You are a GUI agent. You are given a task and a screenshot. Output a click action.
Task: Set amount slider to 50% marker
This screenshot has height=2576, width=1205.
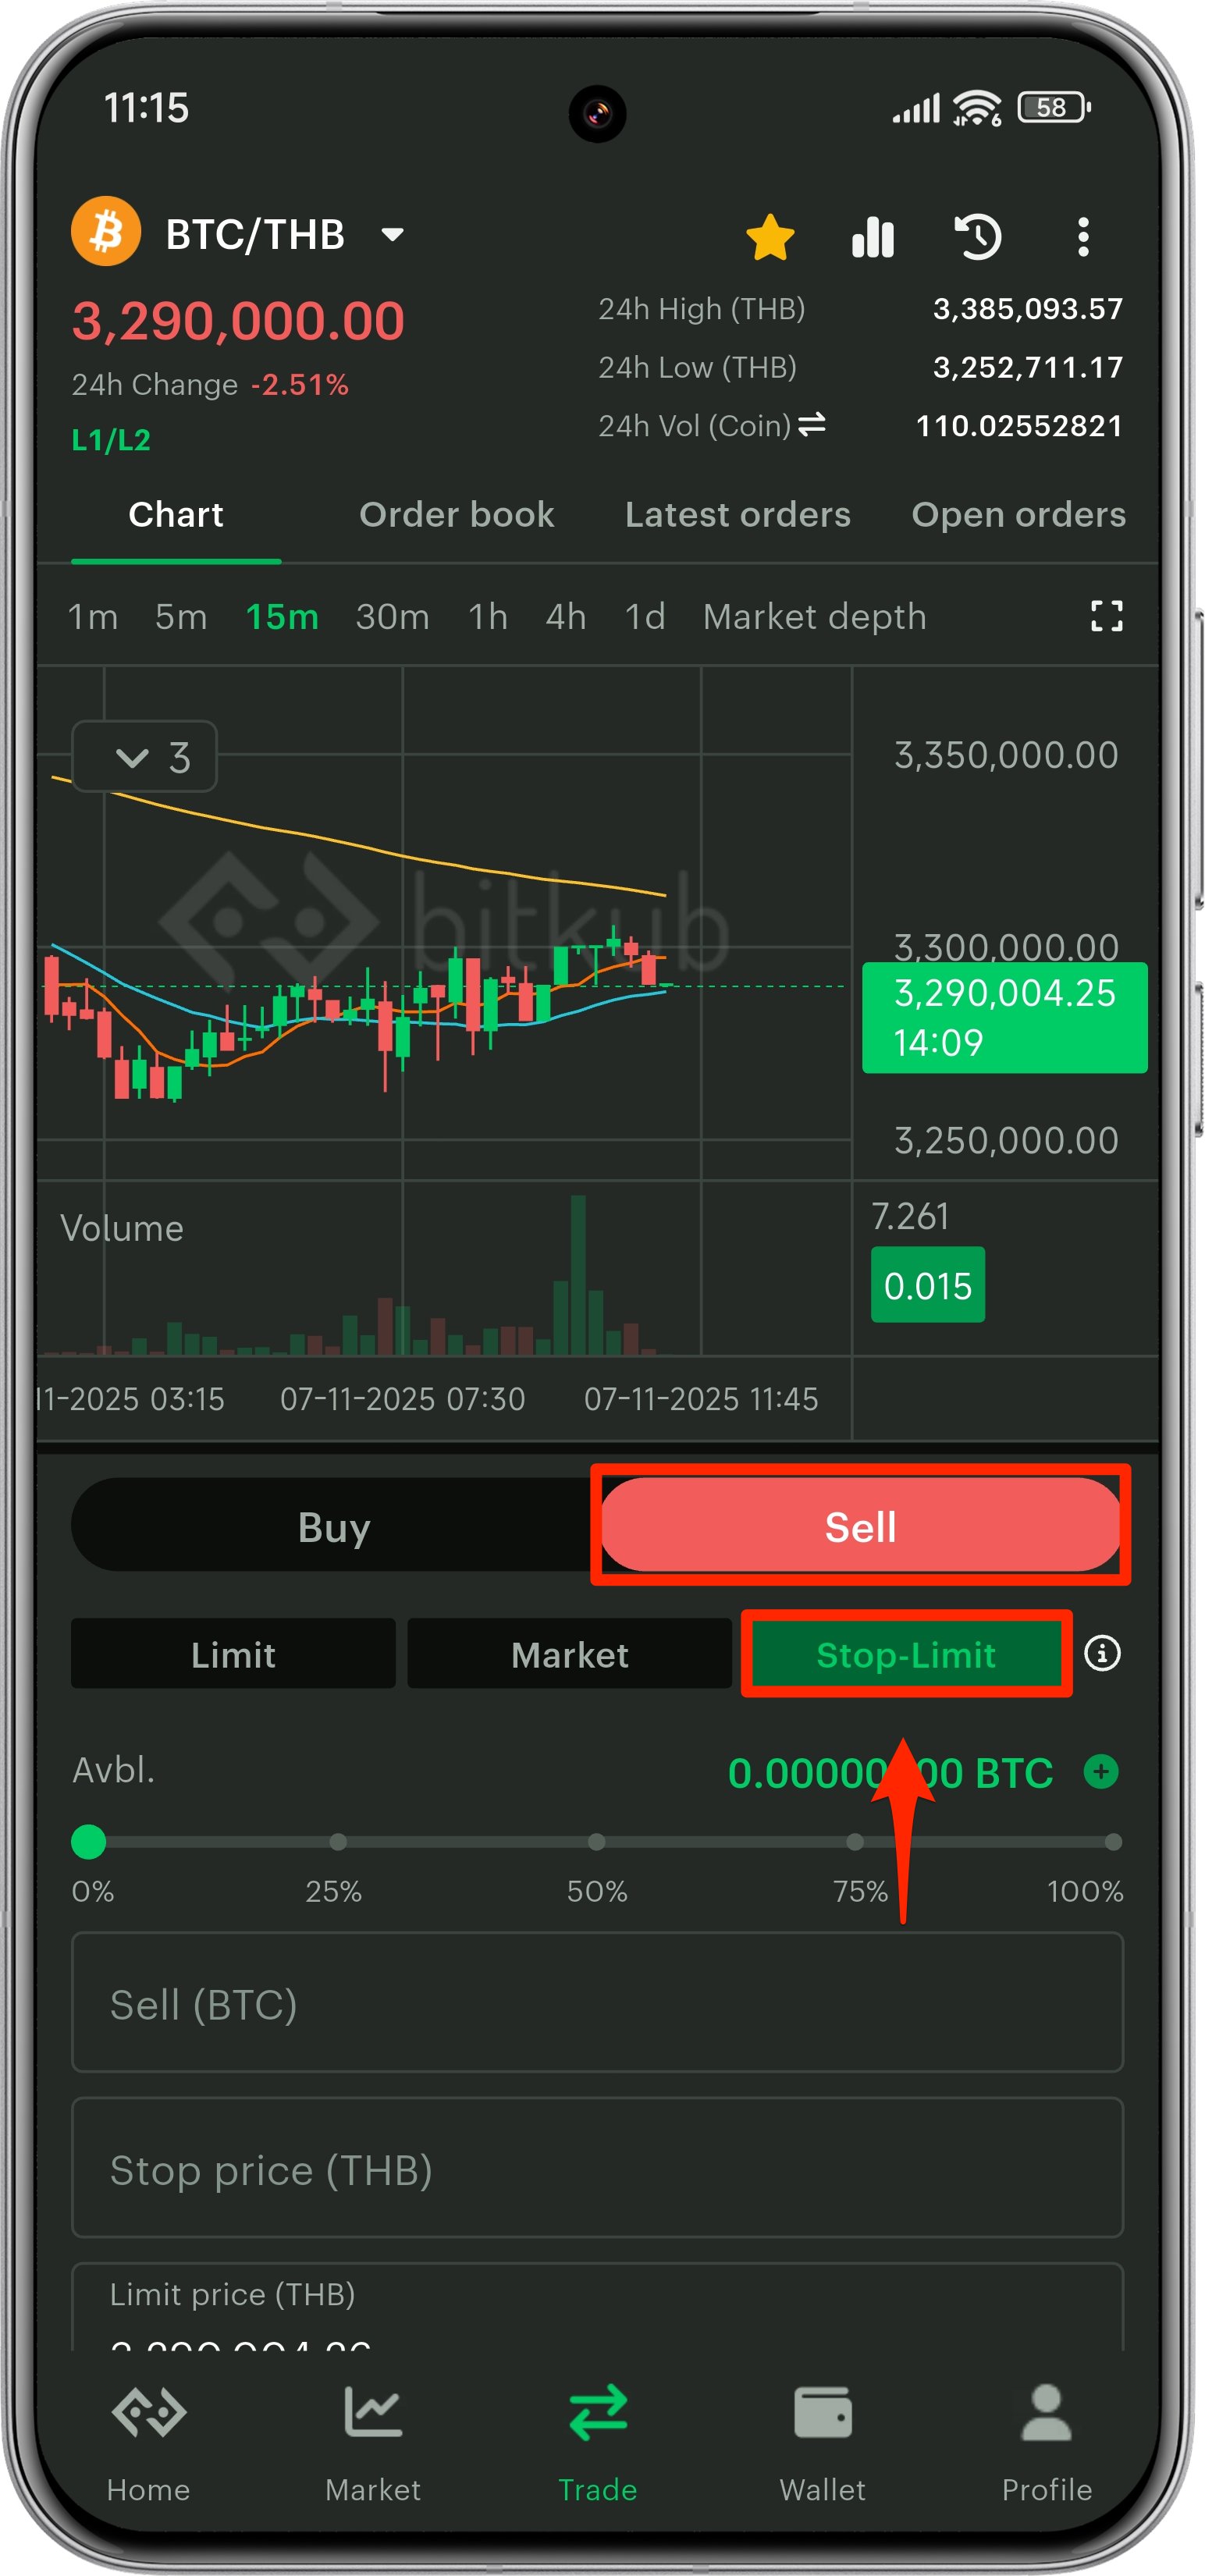(x=596, y=1841)
